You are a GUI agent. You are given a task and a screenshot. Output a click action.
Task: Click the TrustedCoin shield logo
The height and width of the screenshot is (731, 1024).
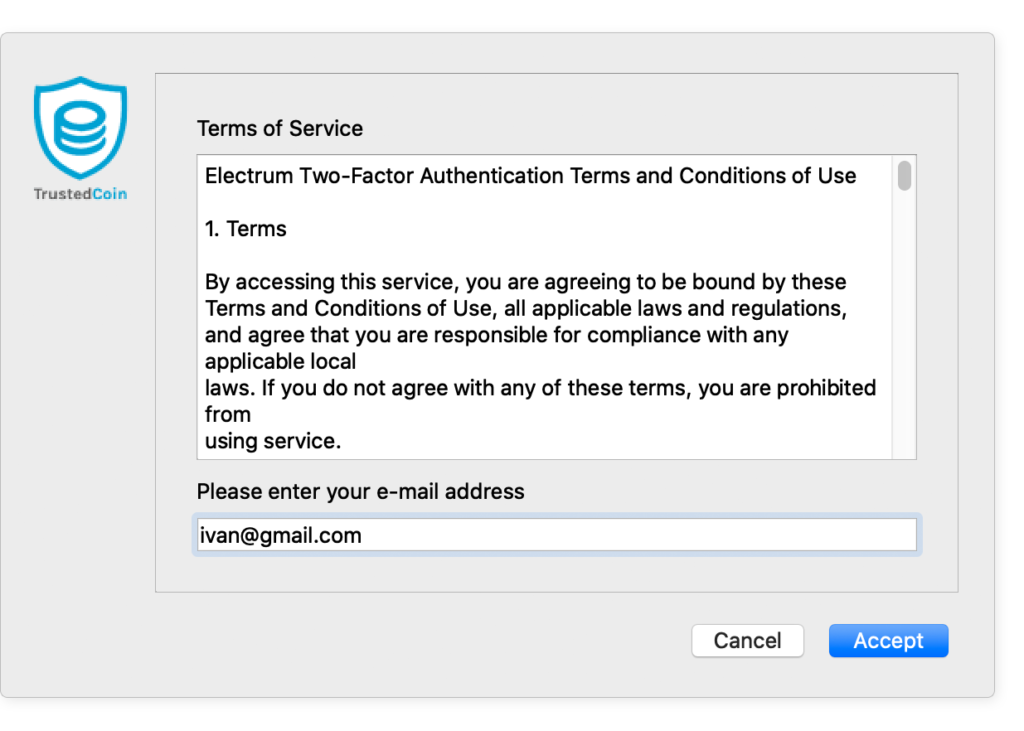pos(80,127)
